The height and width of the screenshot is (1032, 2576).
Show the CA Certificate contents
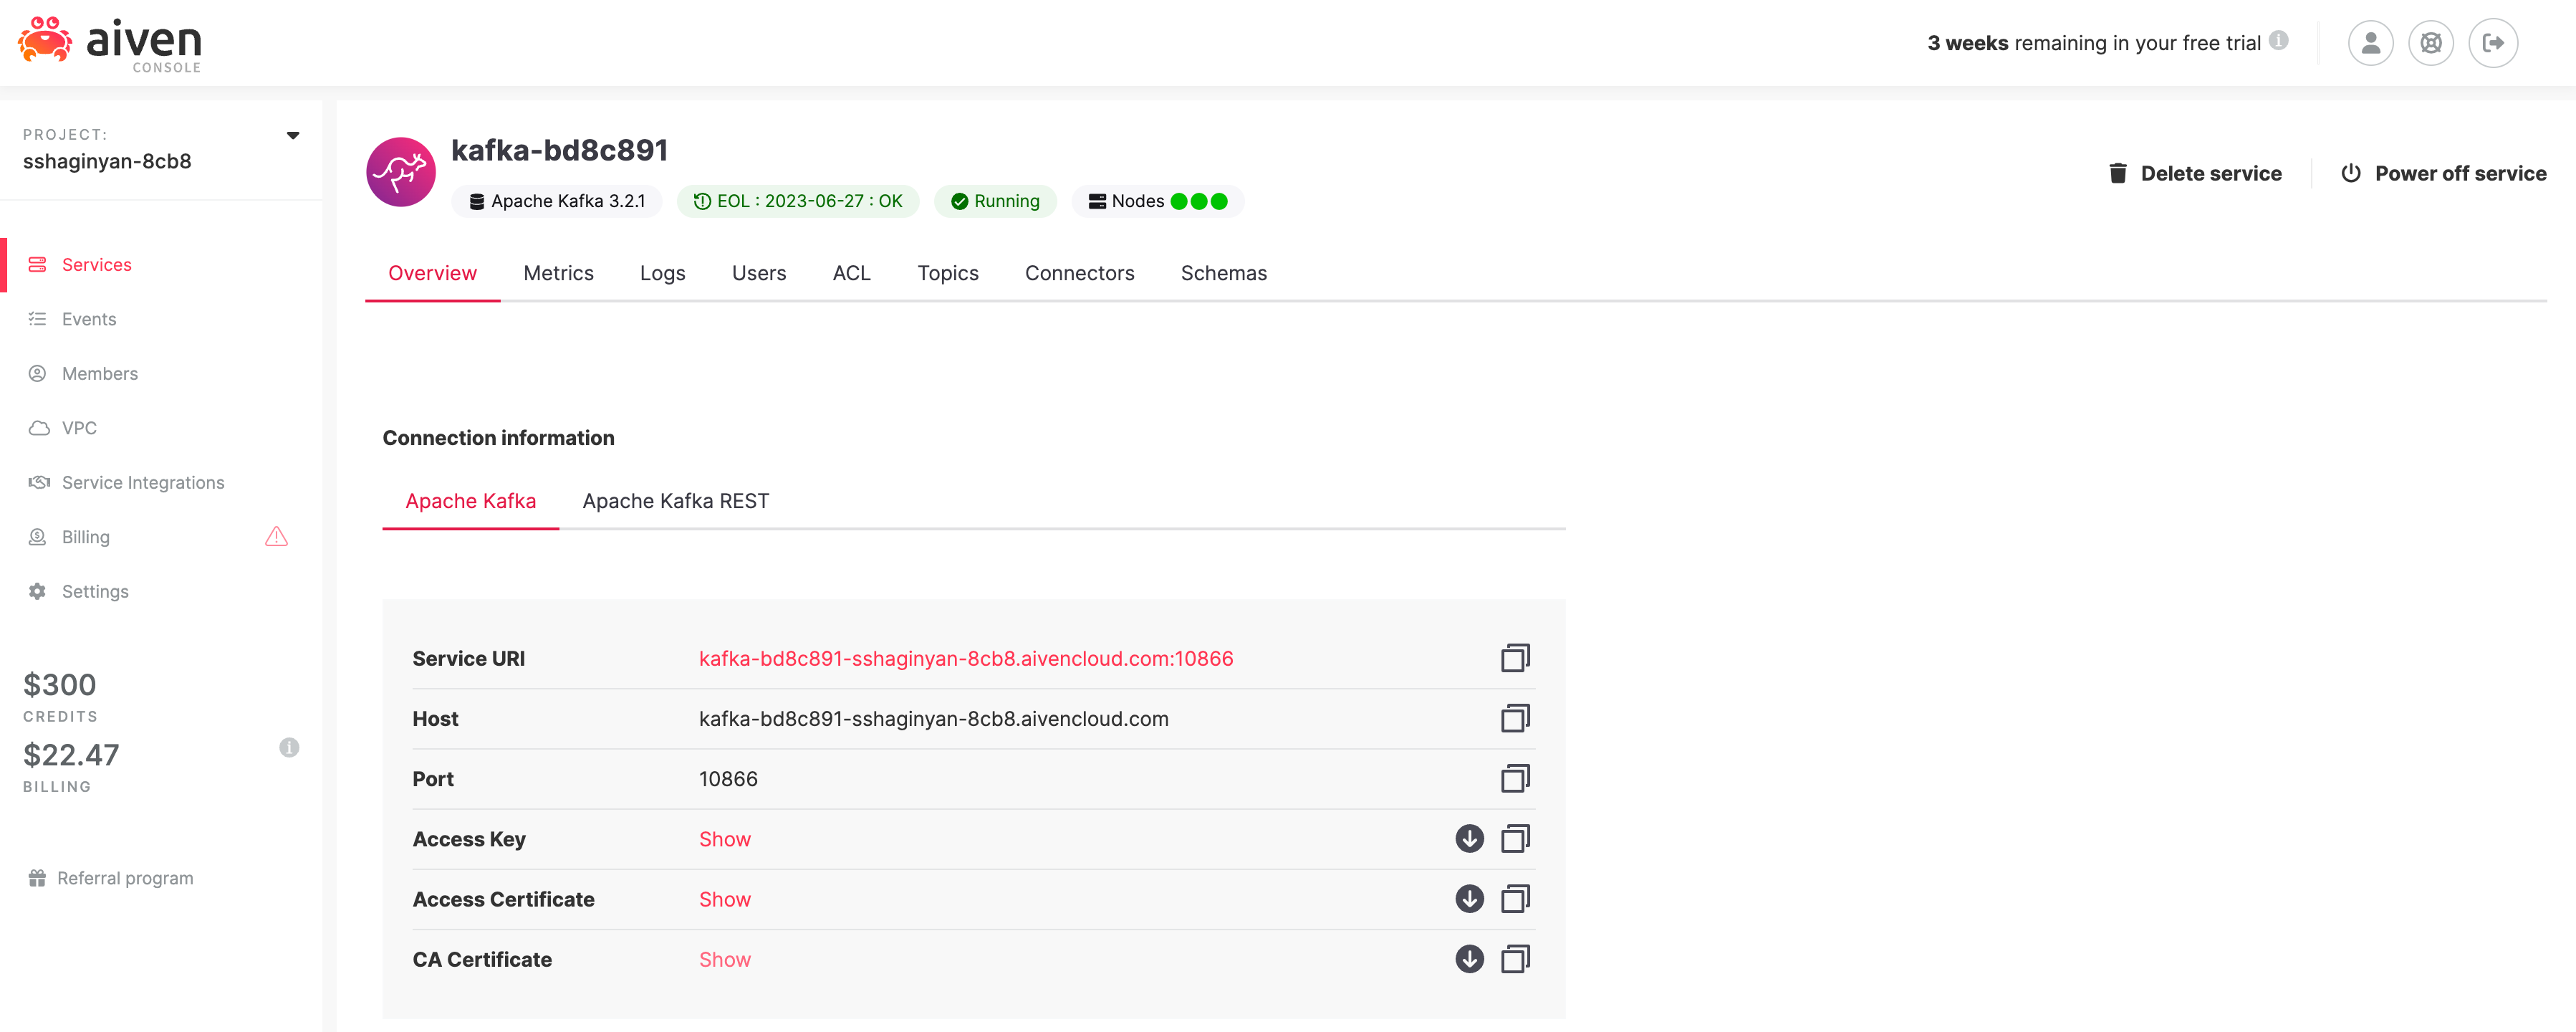pyautogui.click(x=724, y=959)
